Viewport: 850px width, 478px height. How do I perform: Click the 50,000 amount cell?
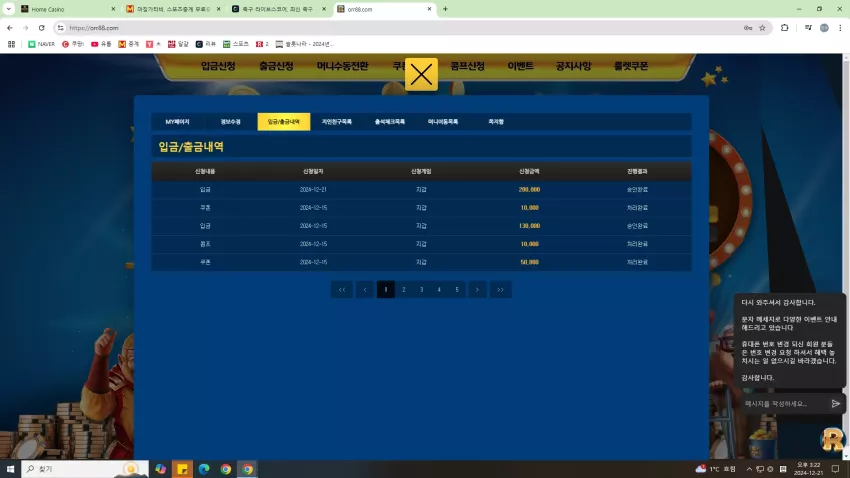click(x=529, y=262)
